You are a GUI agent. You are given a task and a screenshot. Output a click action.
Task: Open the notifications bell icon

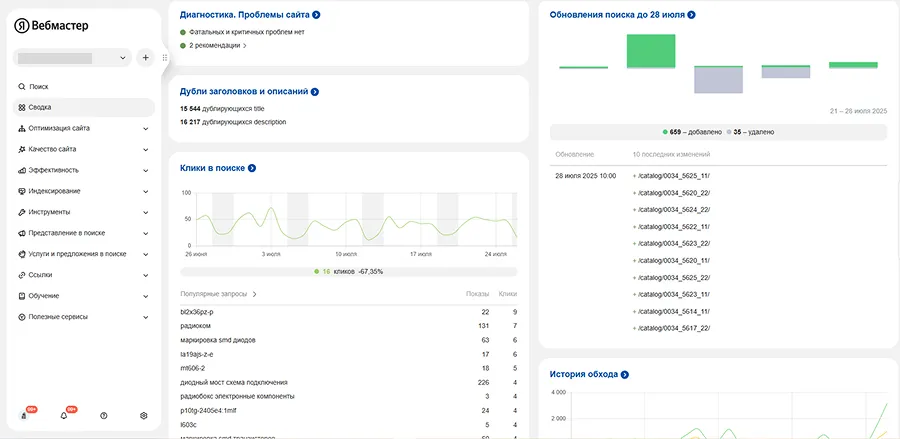pyautogui.click(x=64, y=415)
